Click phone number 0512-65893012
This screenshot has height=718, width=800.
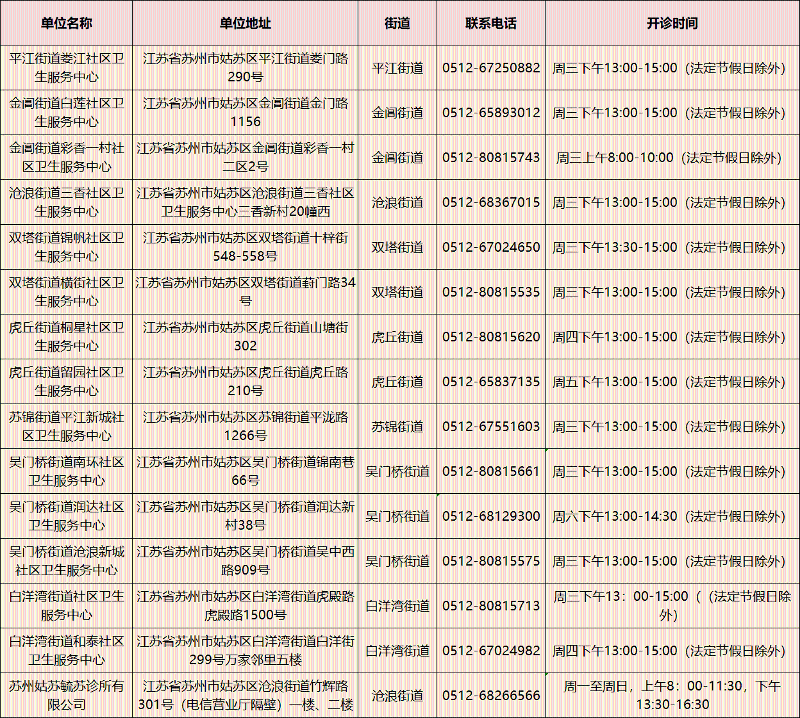(x=491, y=113)
